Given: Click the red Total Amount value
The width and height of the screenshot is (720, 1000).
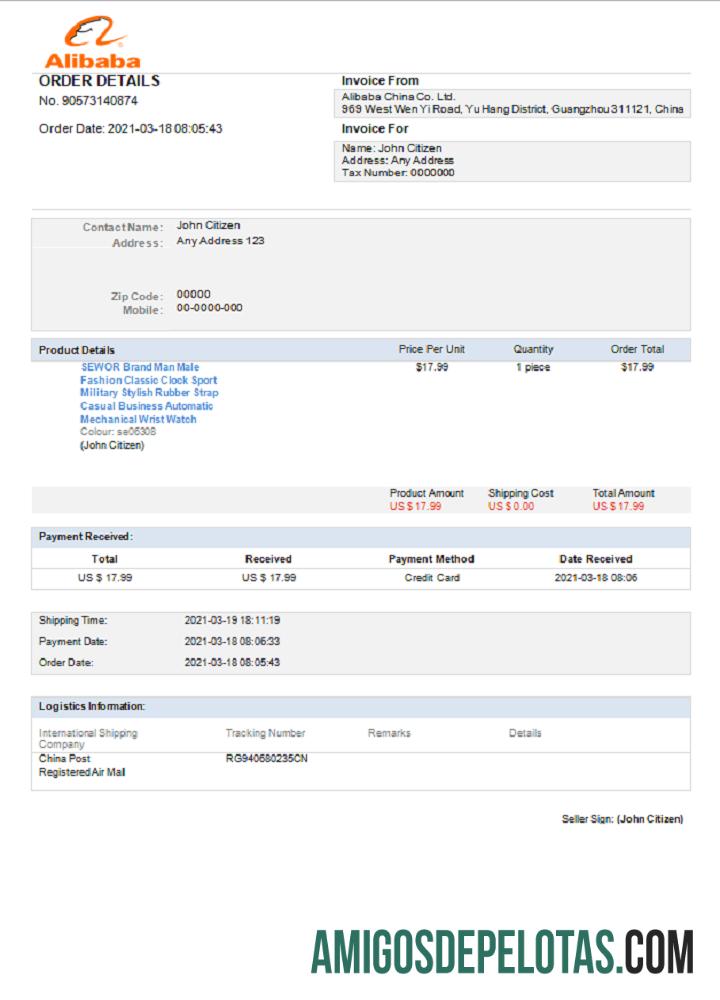Looking at the screenshot, I should (618, 507).
